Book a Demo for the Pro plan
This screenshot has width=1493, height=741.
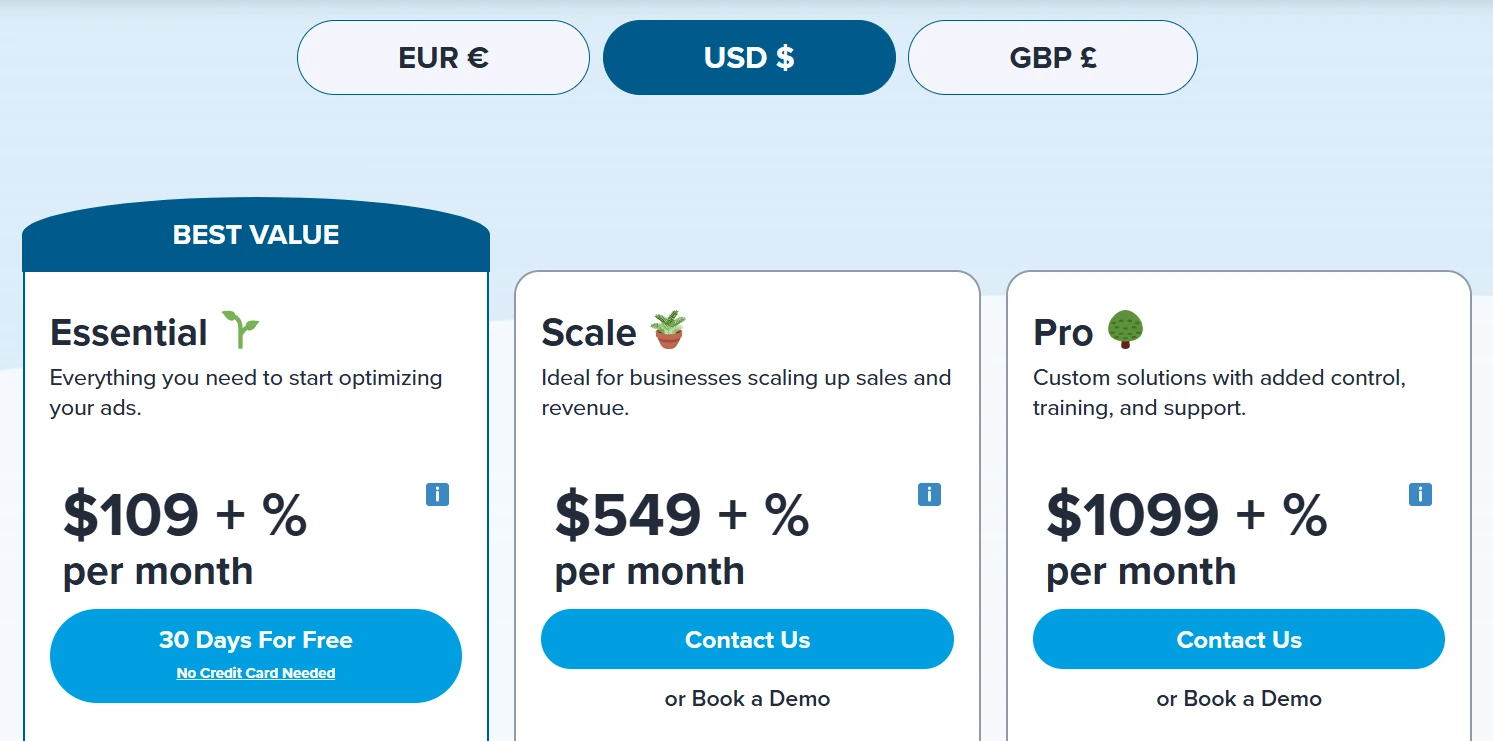click(1238, 699)
